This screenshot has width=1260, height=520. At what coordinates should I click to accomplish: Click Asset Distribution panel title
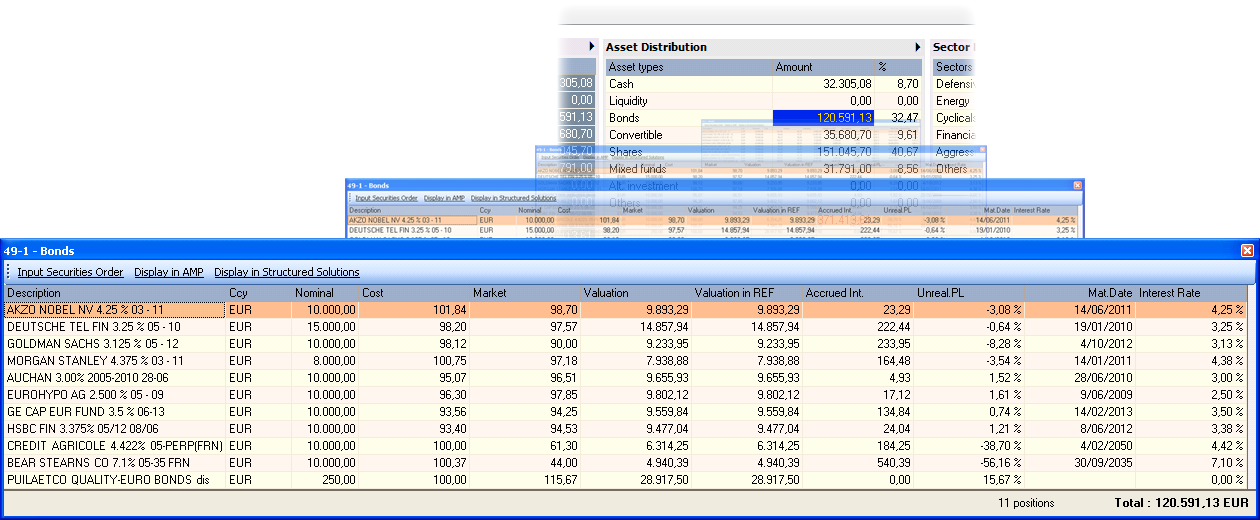[656, 47]
